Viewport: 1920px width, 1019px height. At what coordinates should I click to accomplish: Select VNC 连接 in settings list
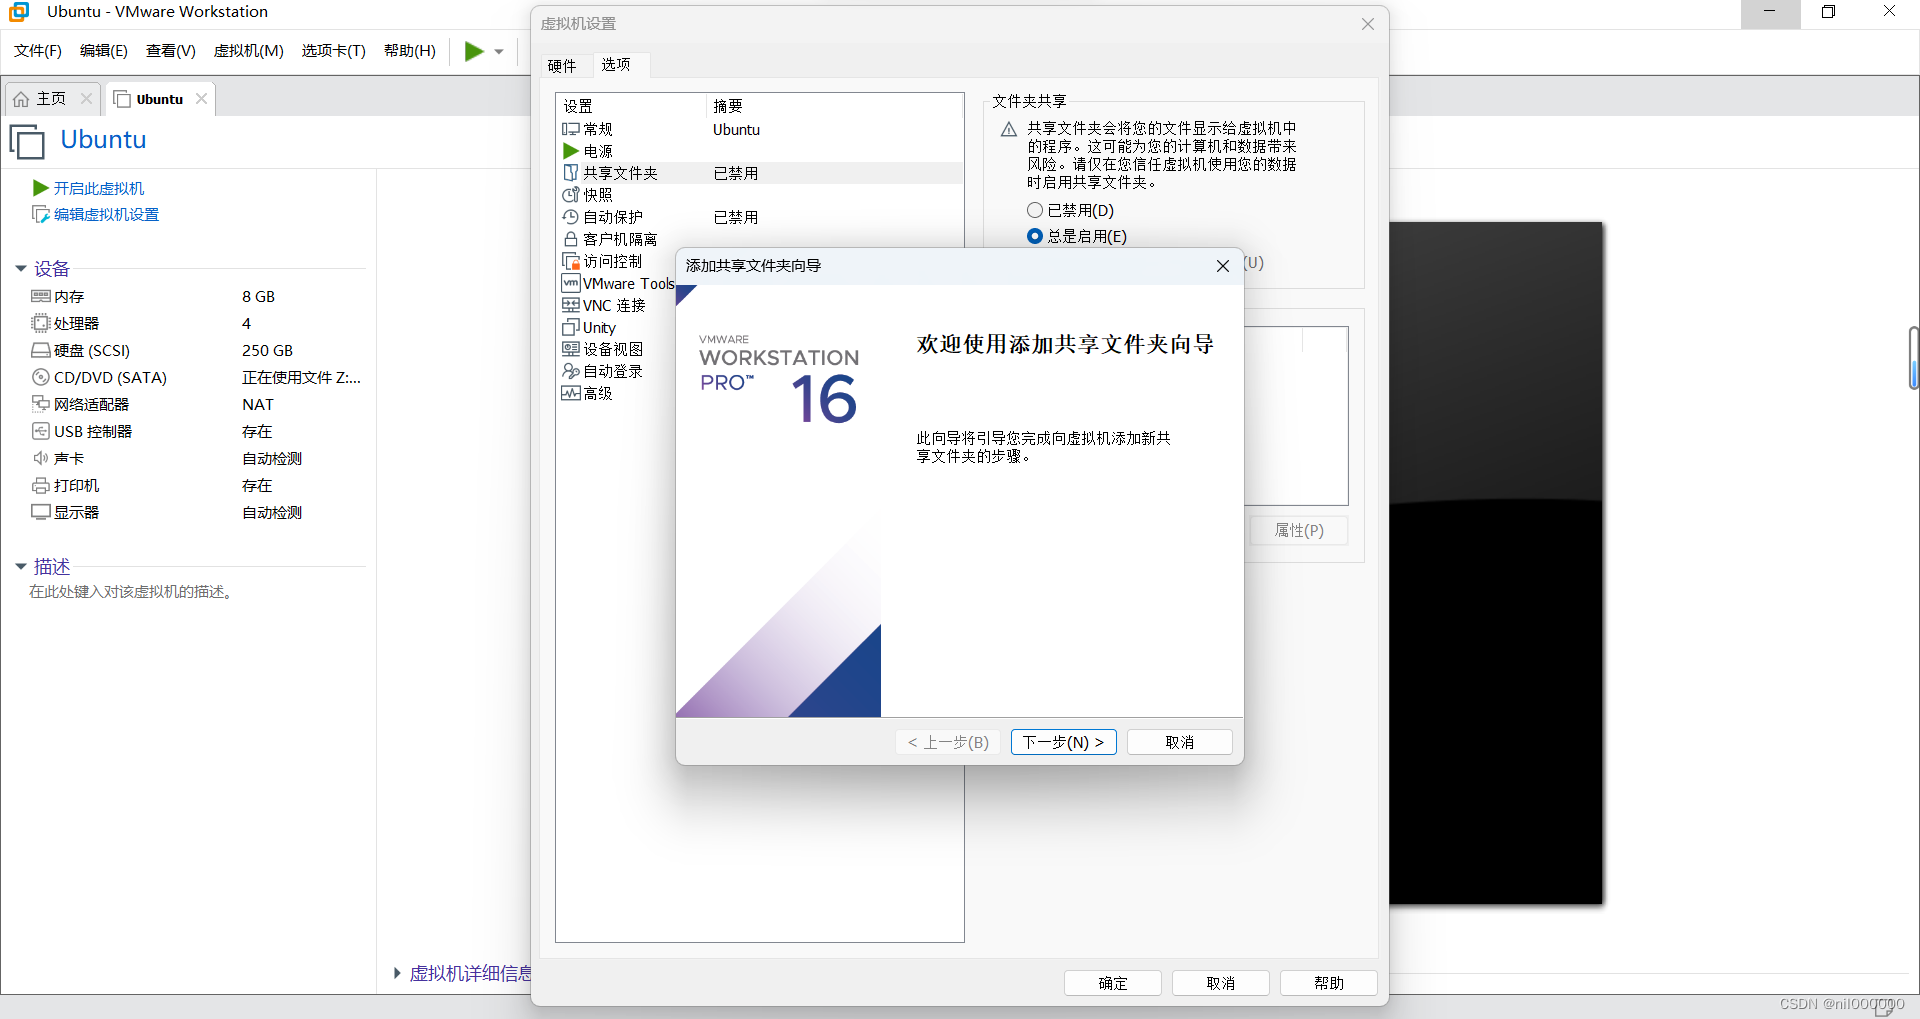(614, 305)
